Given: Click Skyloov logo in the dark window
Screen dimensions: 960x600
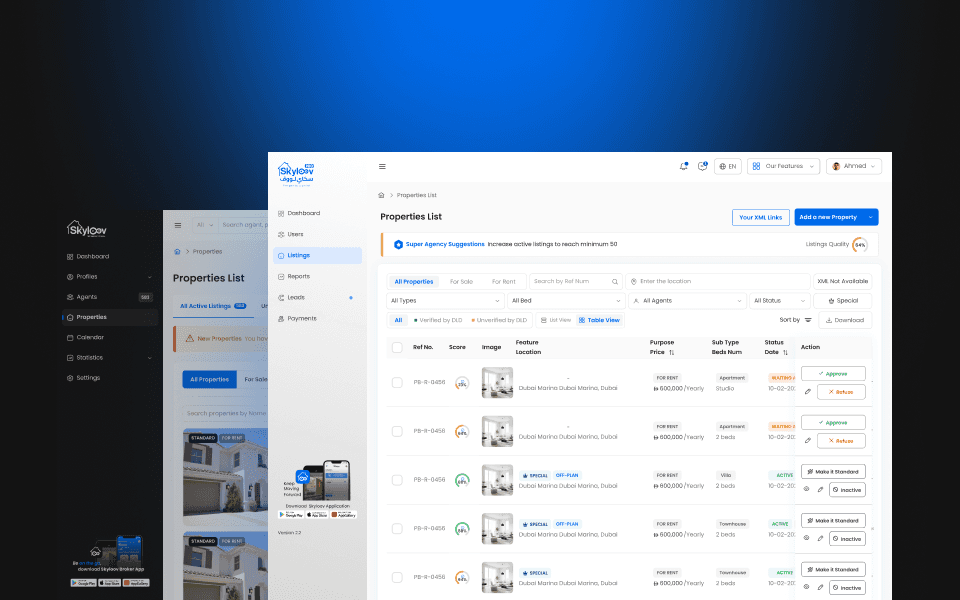Looking at the screenshot, I should pyautogui.click(x=86, y=229).
